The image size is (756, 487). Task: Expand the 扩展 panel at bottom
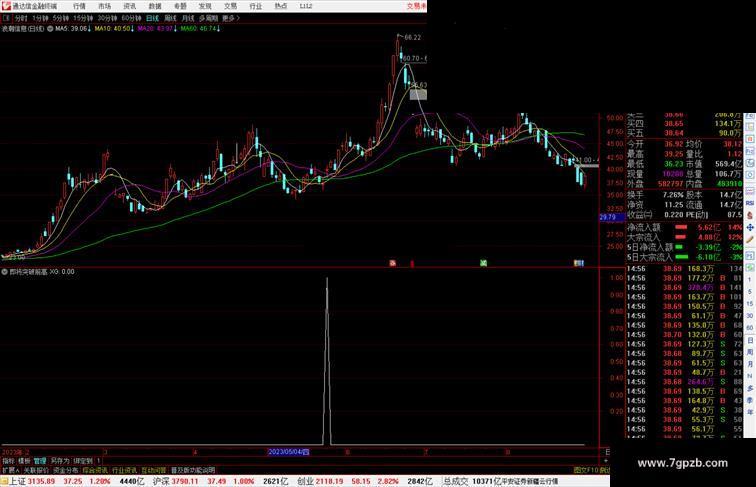pos(10,470)
